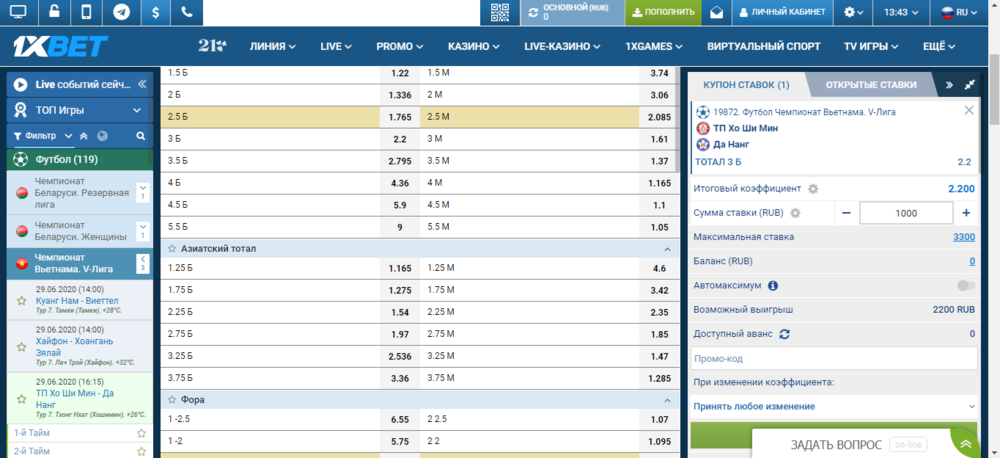Toggle the Автомаксимум switch
The width and height of the screenshot is (1000, 458).
click(966, 286)
